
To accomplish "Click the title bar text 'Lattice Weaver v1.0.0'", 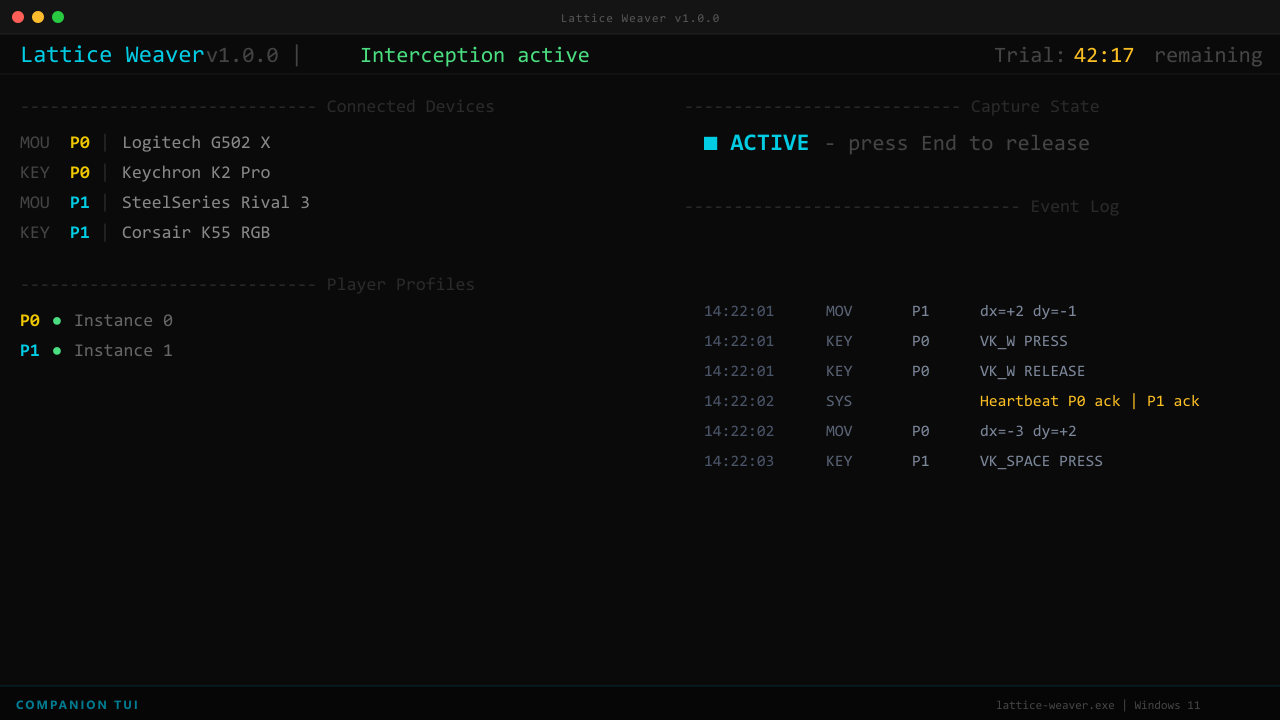I will coord(640,18).
